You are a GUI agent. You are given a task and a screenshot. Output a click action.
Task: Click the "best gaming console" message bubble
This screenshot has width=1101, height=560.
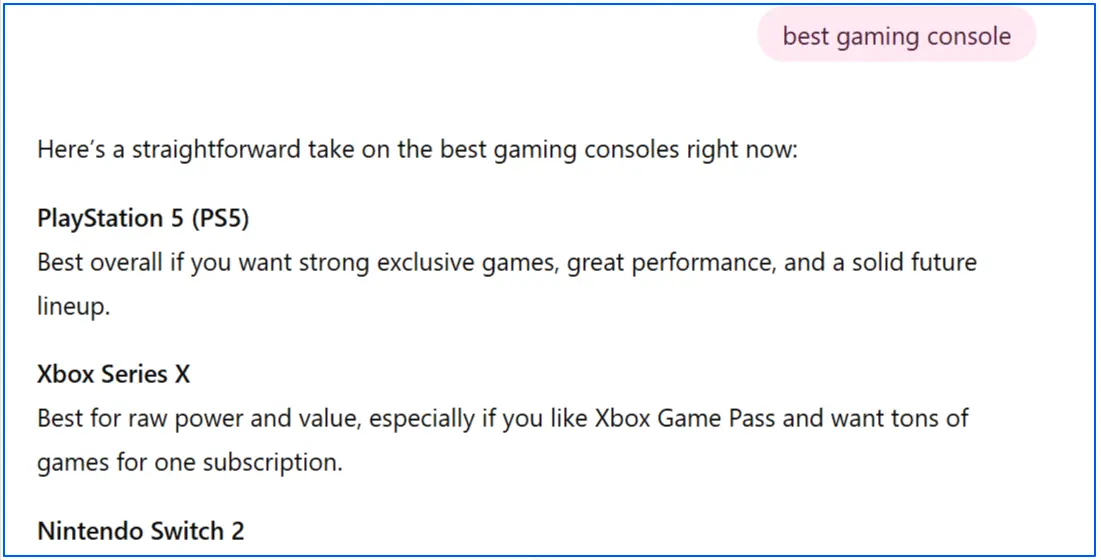(896, 37)
